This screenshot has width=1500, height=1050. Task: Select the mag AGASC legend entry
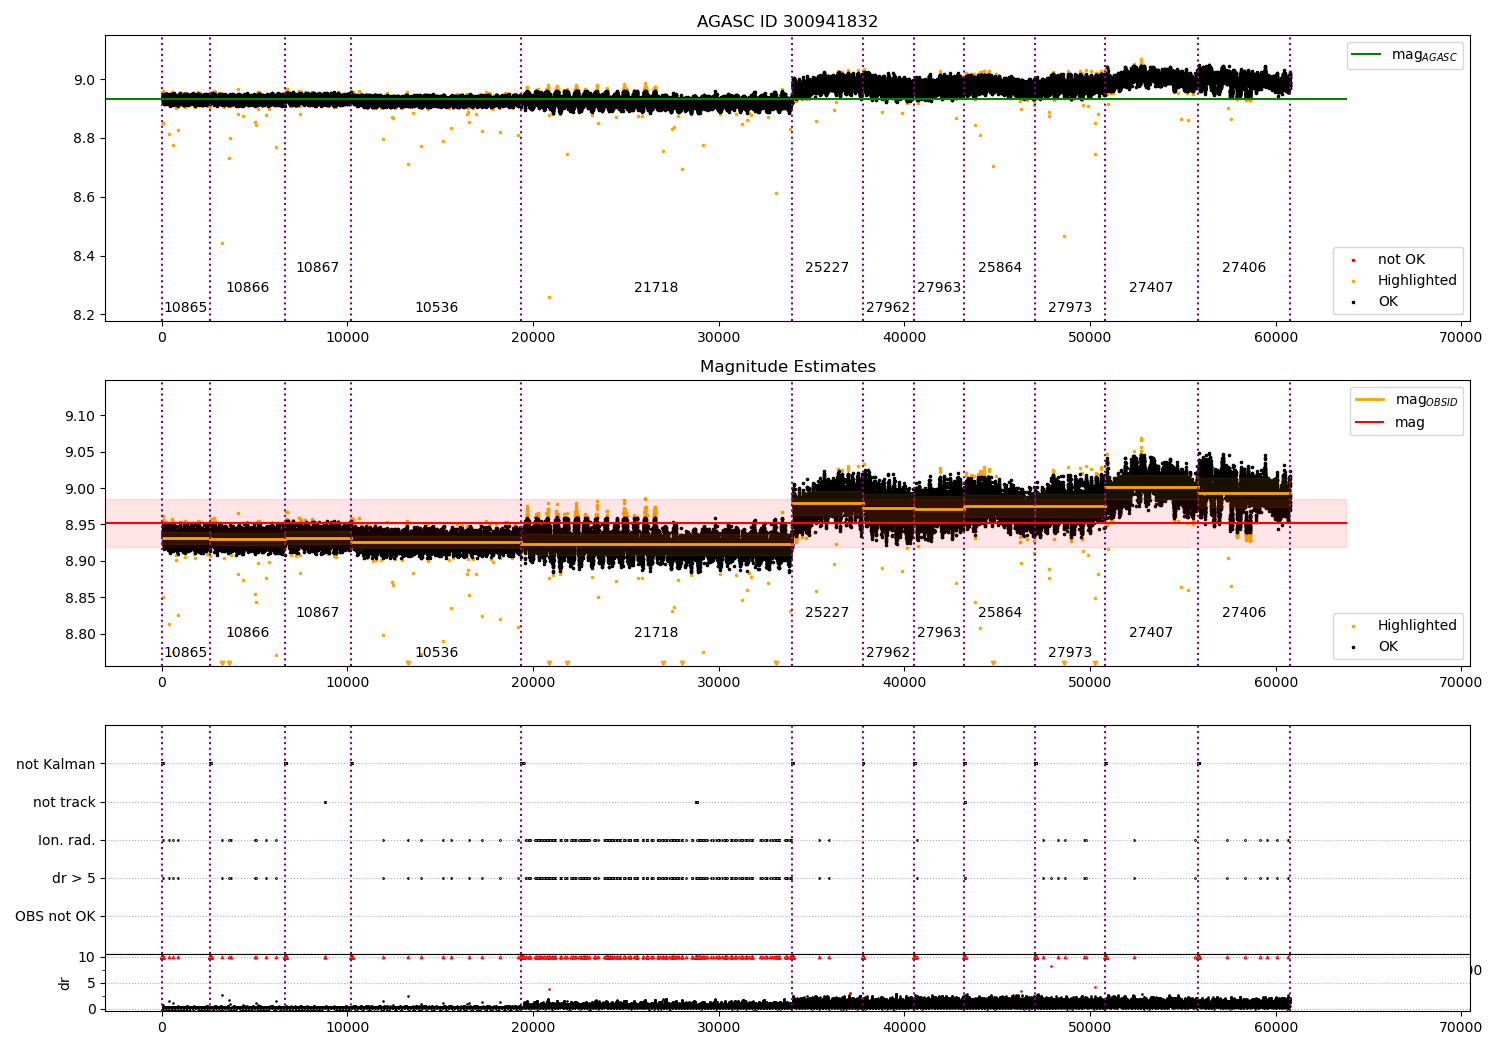point(1405,55)
